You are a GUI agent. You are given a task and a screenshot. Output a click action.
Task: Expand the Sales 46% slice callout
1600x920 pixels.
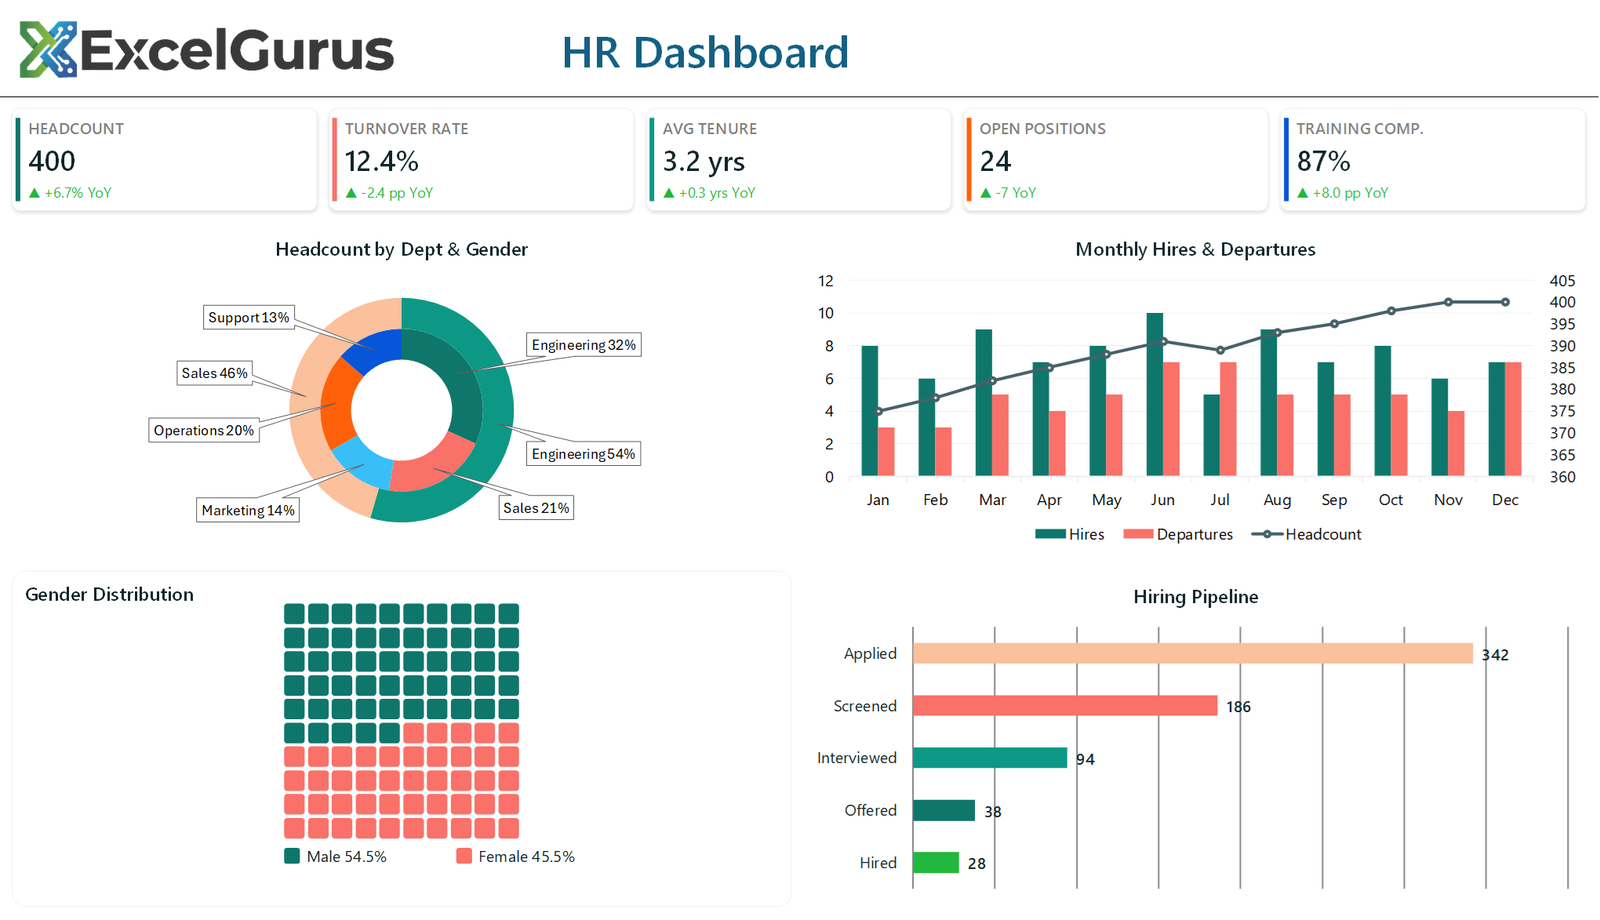[x=215, y=373]
